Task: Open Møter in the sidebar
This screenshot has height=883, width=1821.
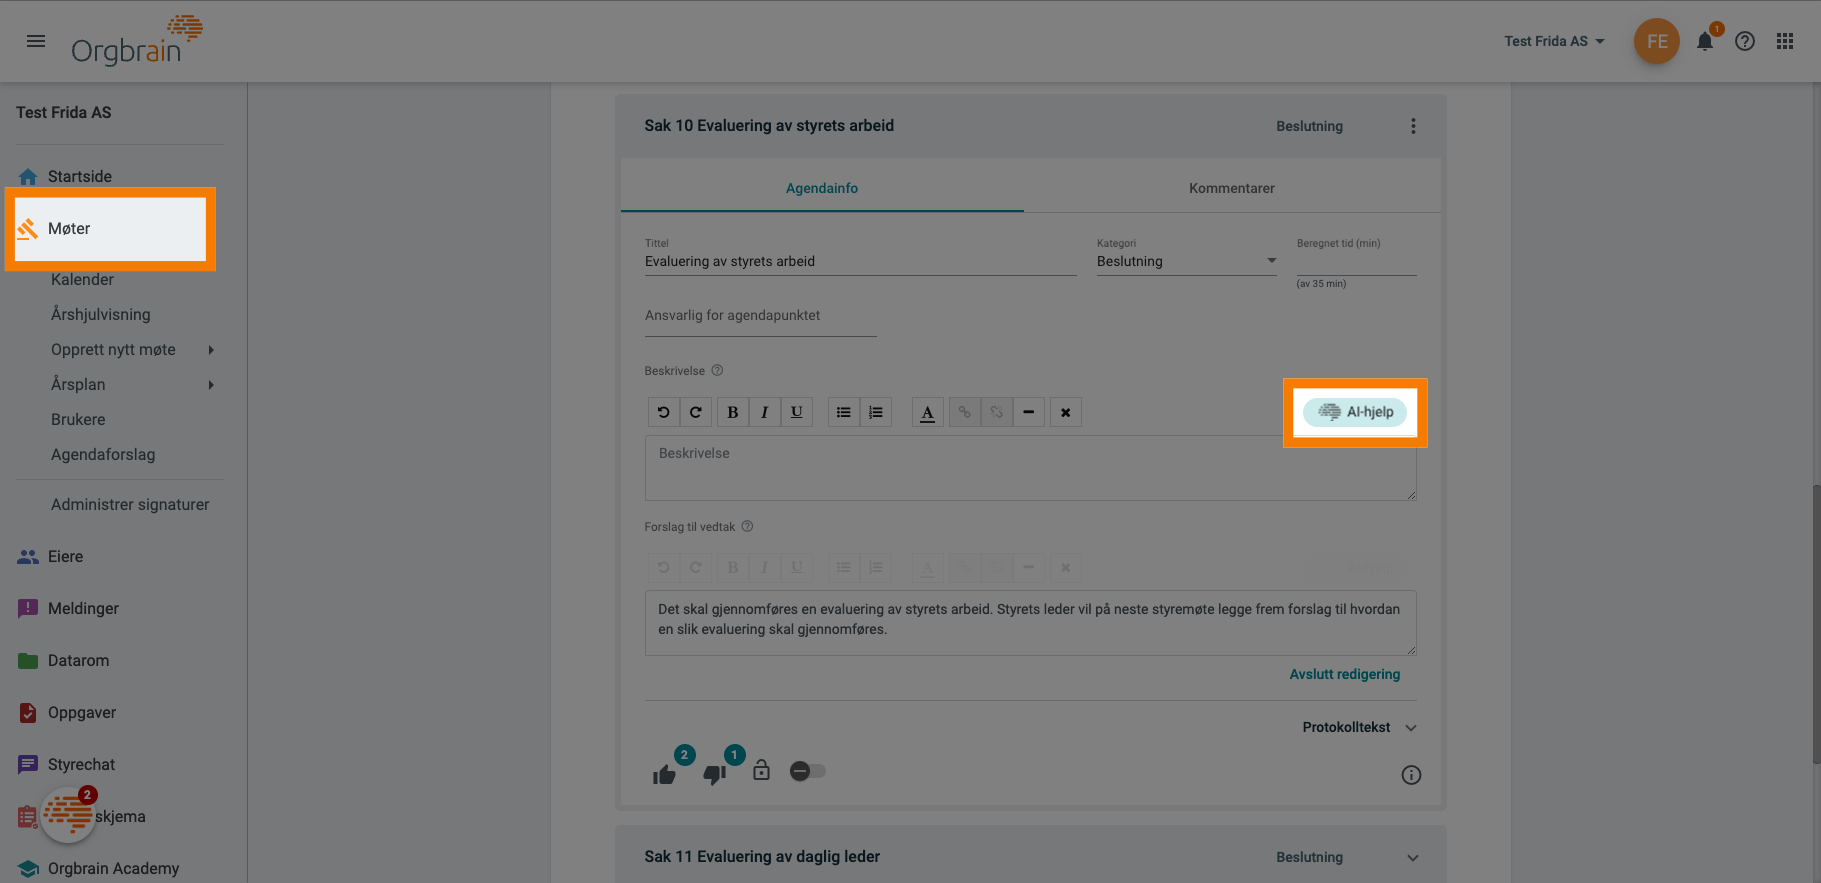Action: 110,229
